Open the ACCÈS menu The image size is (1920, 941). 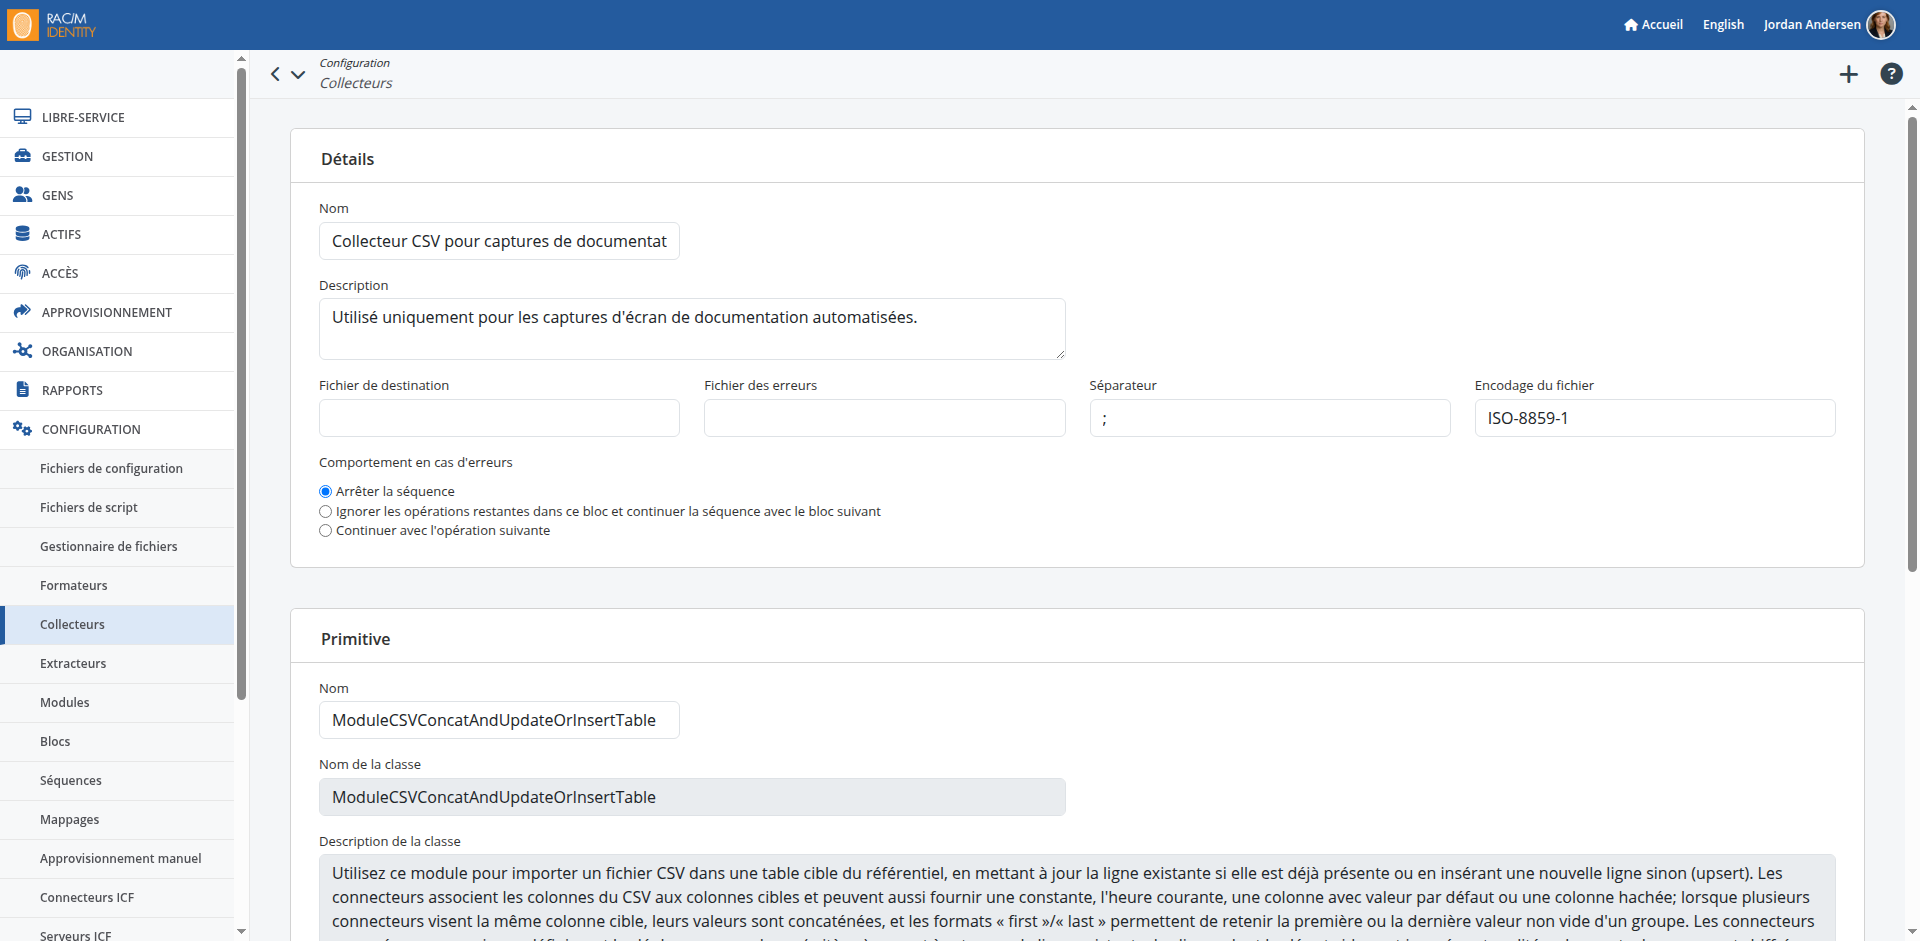click(x=117, y=274)
